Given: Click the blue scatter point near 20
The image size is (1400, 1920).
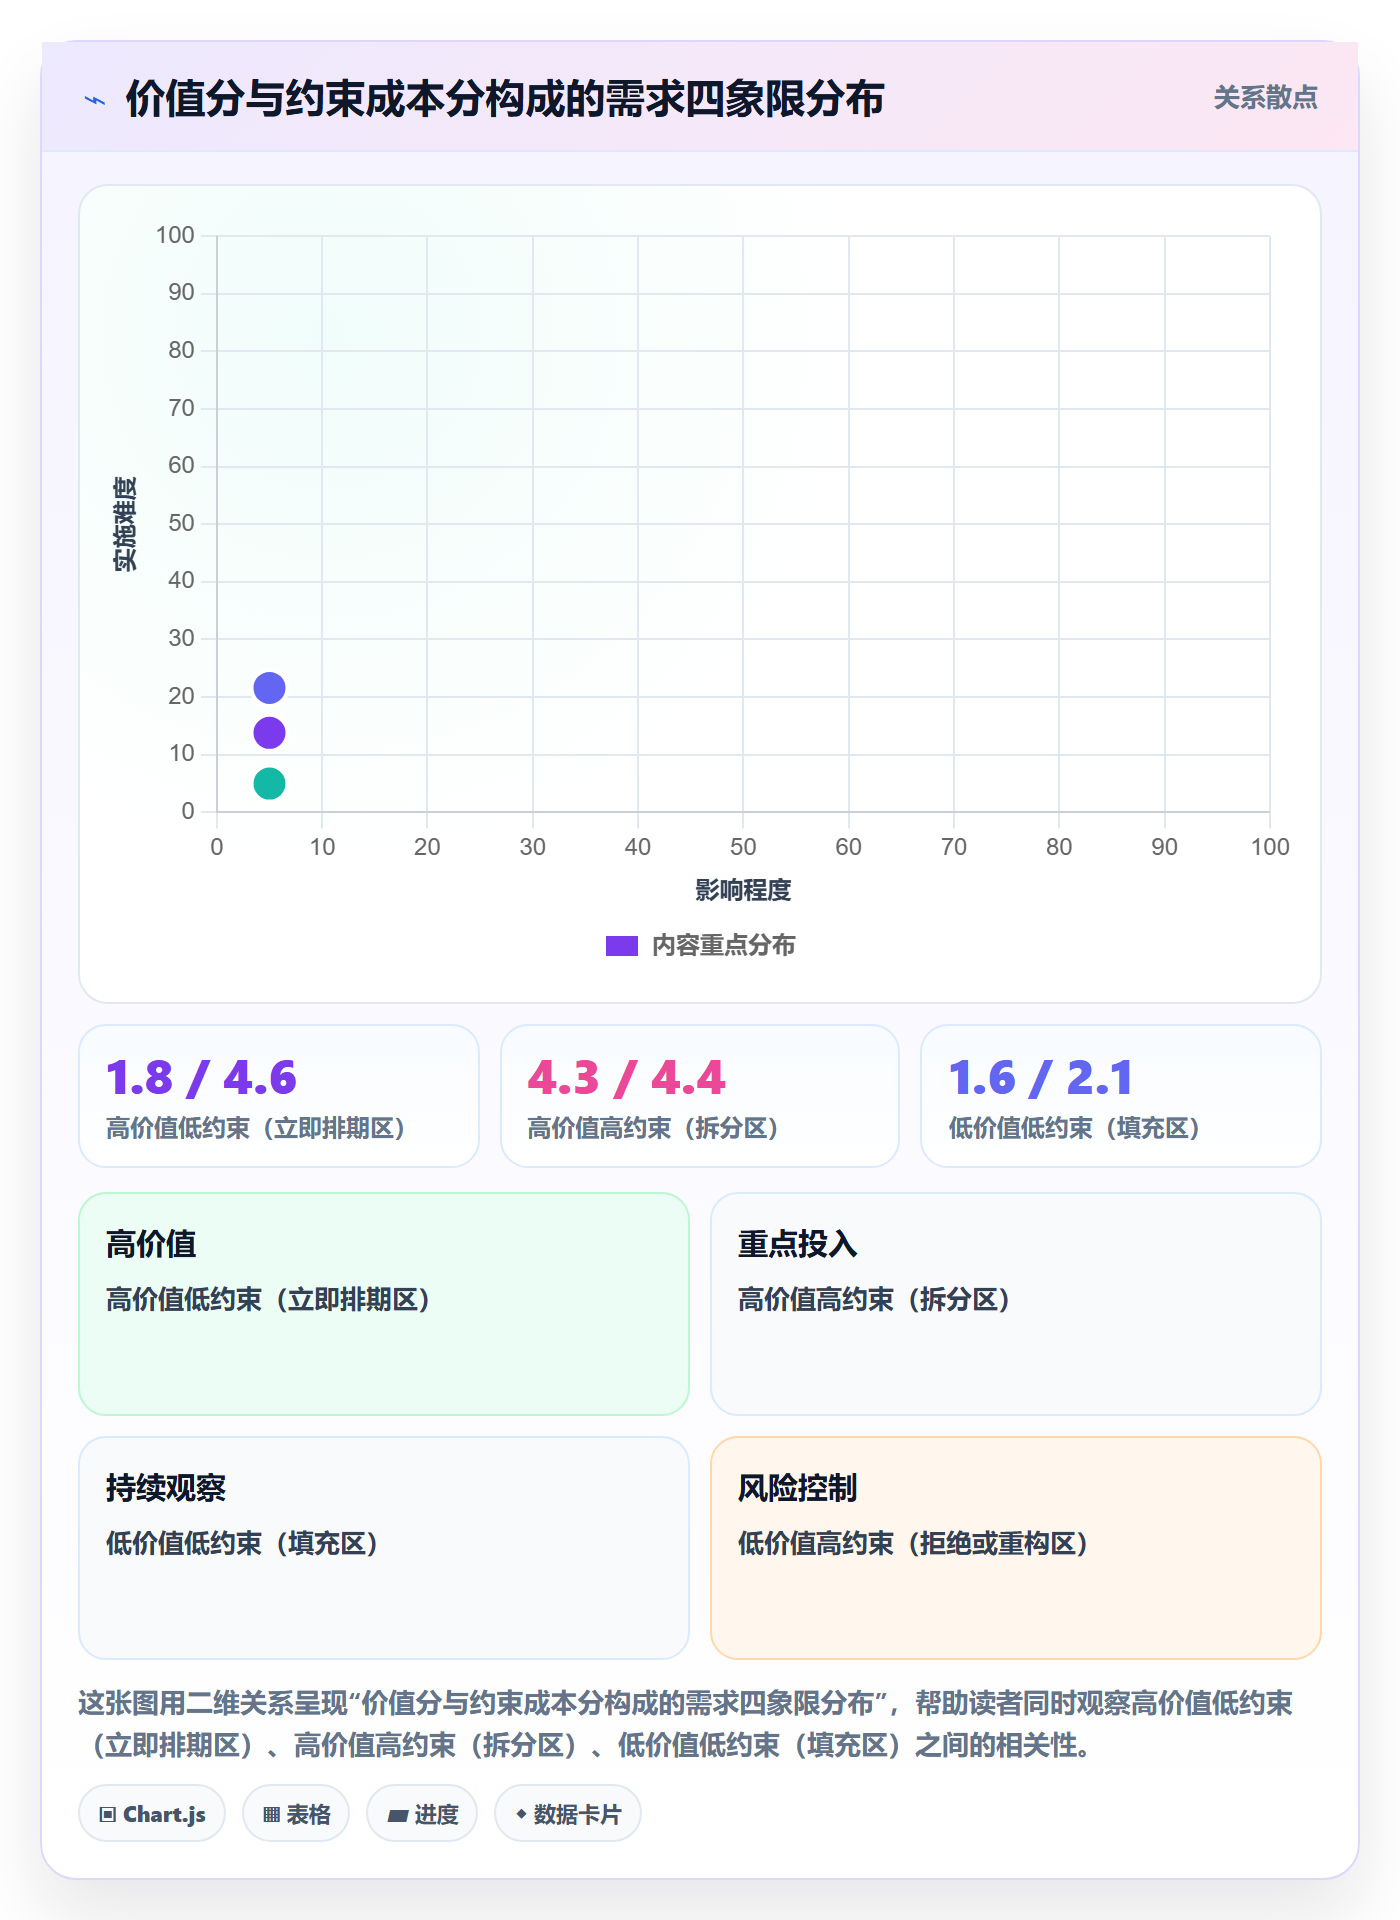Looking at the screenshot, I should coord(269,688).
